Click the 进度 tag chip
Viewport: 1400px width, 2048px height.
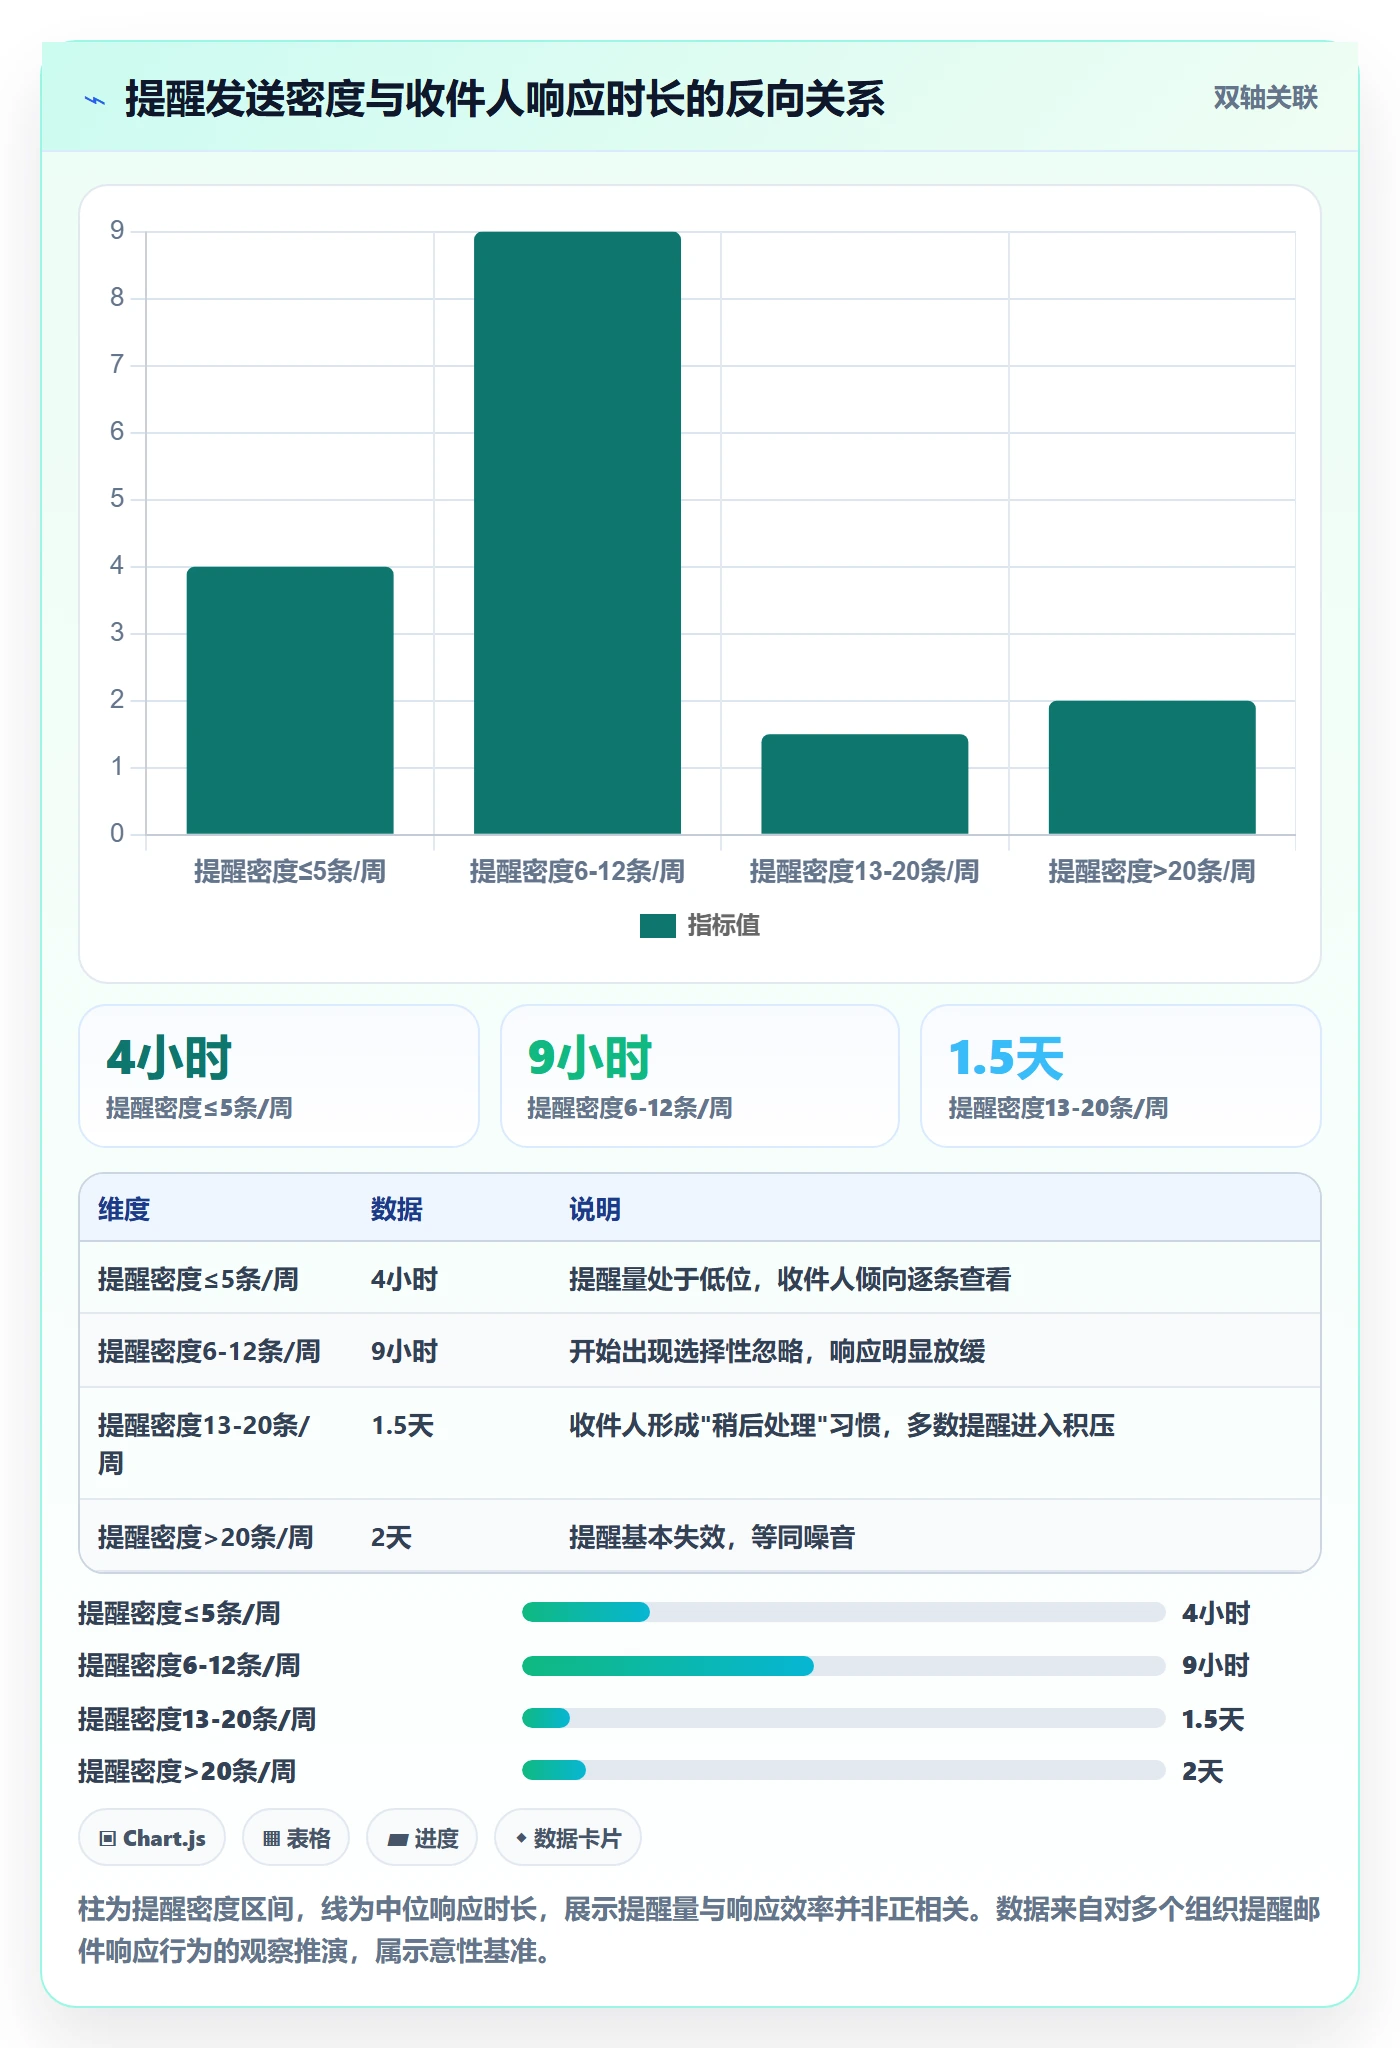[x=422, y=1838]
